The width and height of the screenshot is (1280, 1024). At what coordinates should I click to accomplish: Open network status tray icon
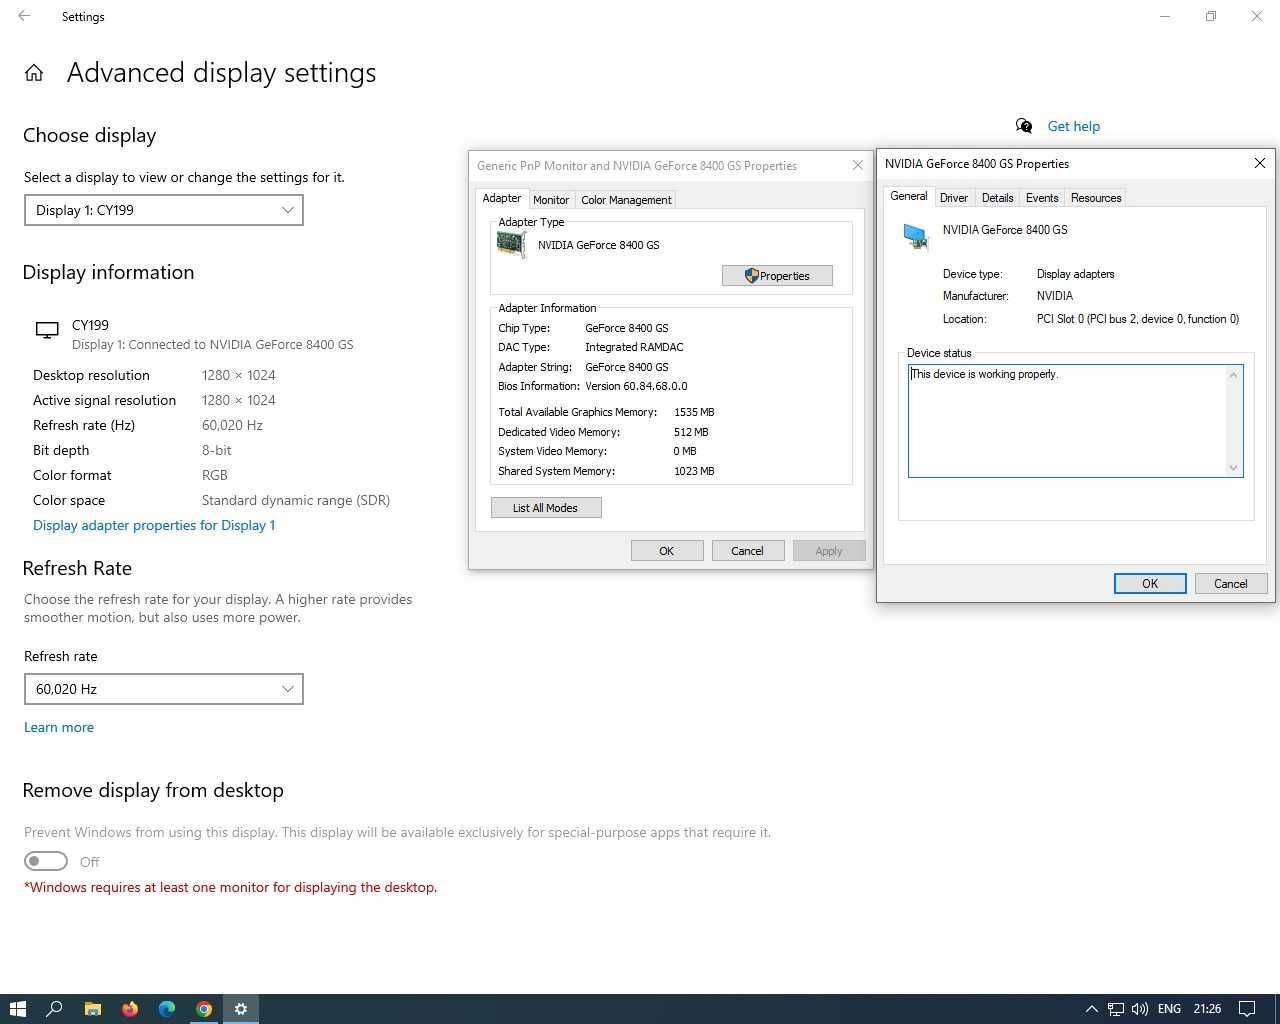tap(1116, 1009)
